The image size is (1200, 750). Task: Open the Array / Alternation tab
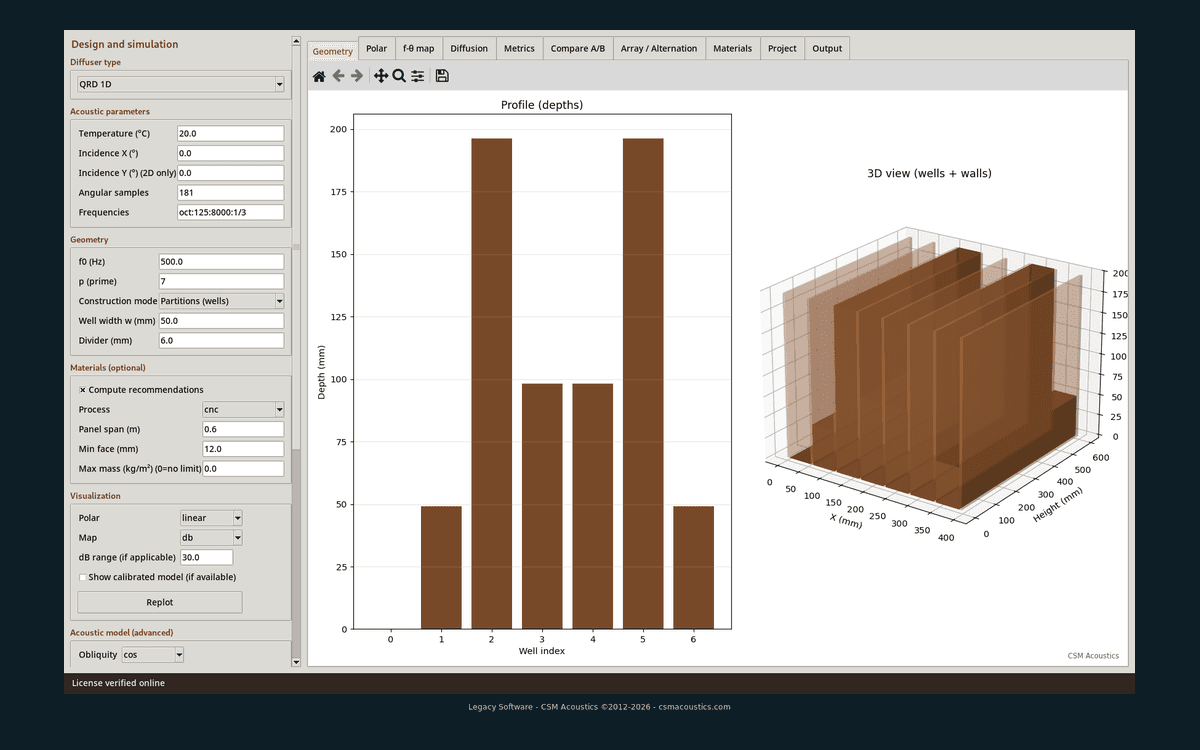[659, 48]
